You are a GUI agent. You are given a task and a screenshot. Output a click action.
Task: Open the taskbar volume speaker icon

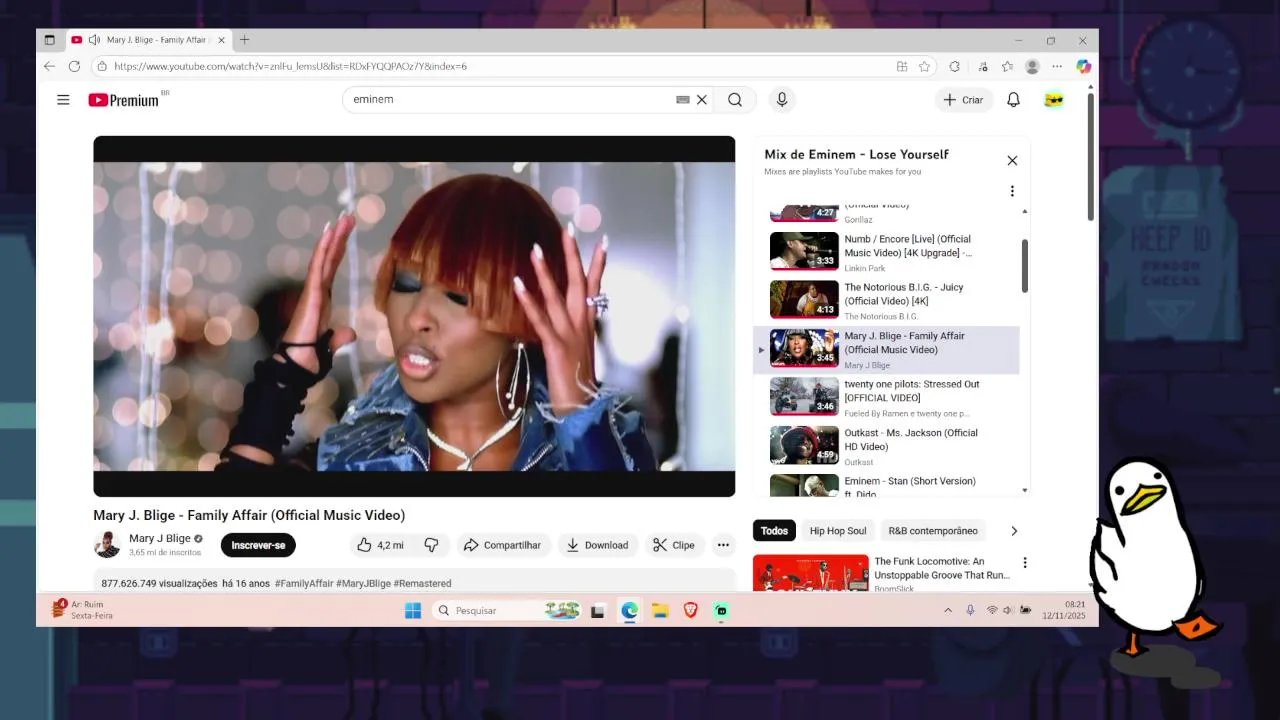pyautogui.click(x=1008, y=610)
